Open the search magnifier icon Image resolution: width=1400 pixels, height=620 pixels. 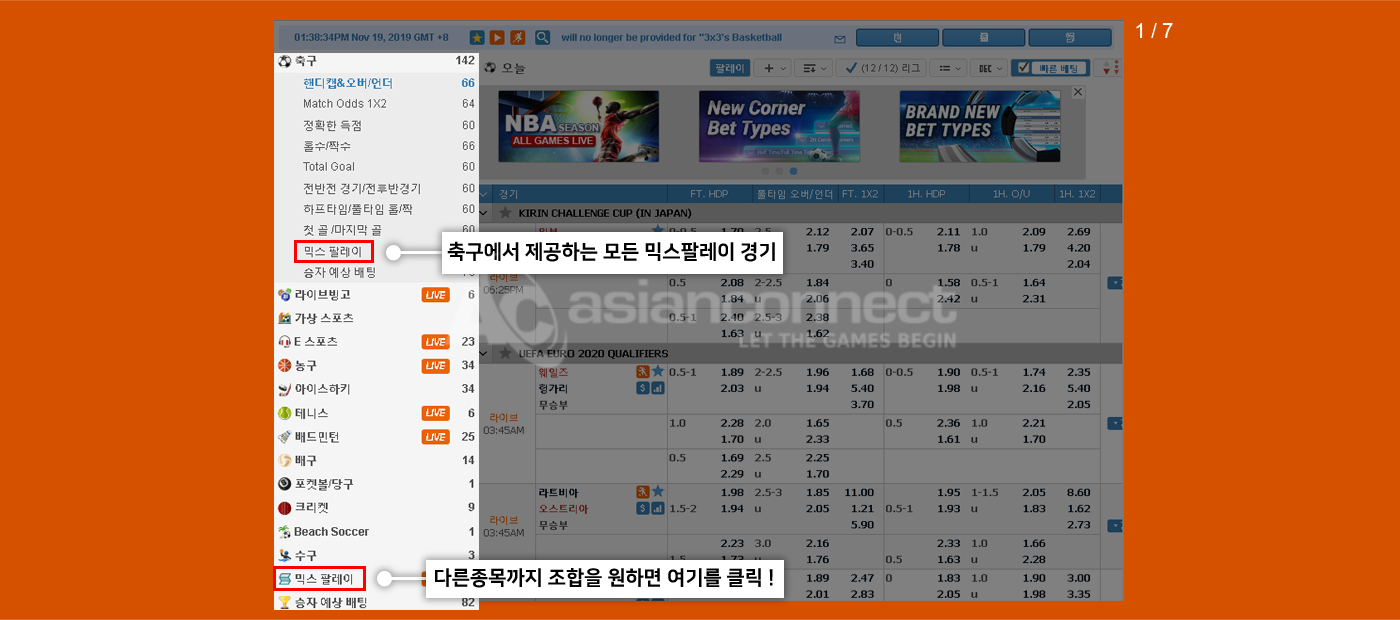click(543, 38)
